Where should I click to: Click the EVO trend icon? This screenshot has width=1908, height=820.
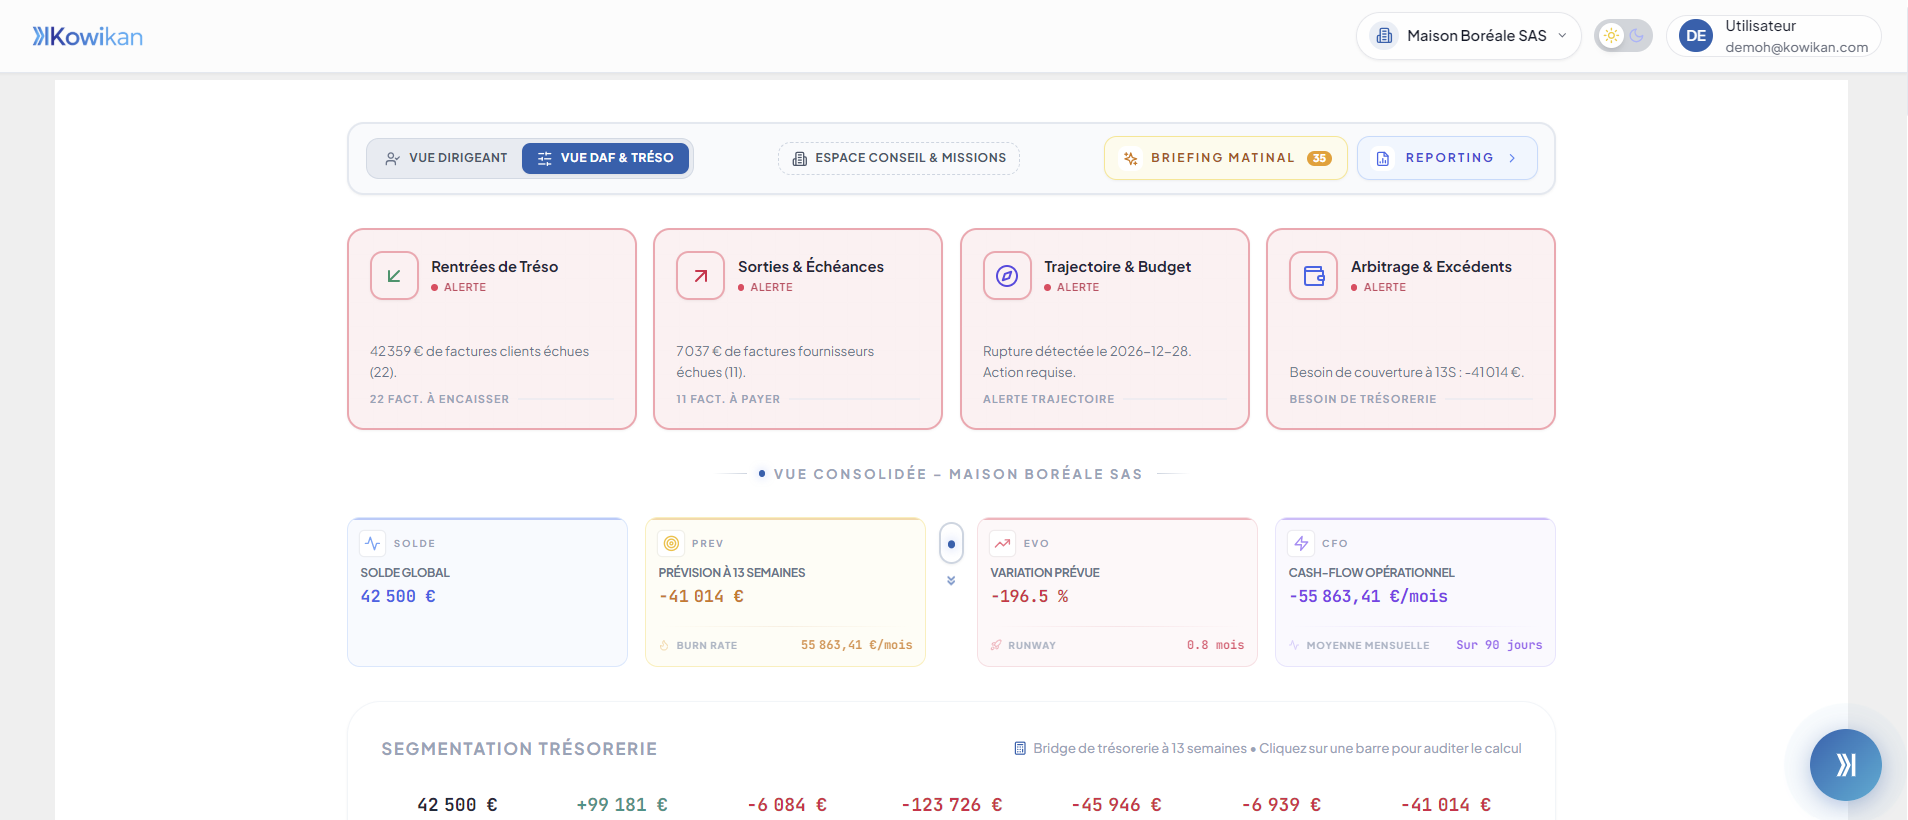pyautogui.click(x=1002, y=543)
